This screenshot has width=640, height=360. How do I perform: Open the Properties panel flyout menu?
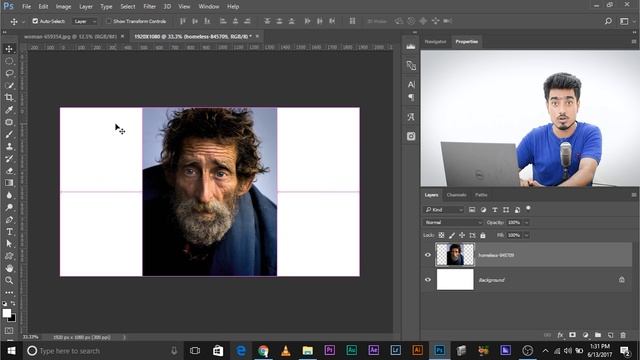coord(634,42)
